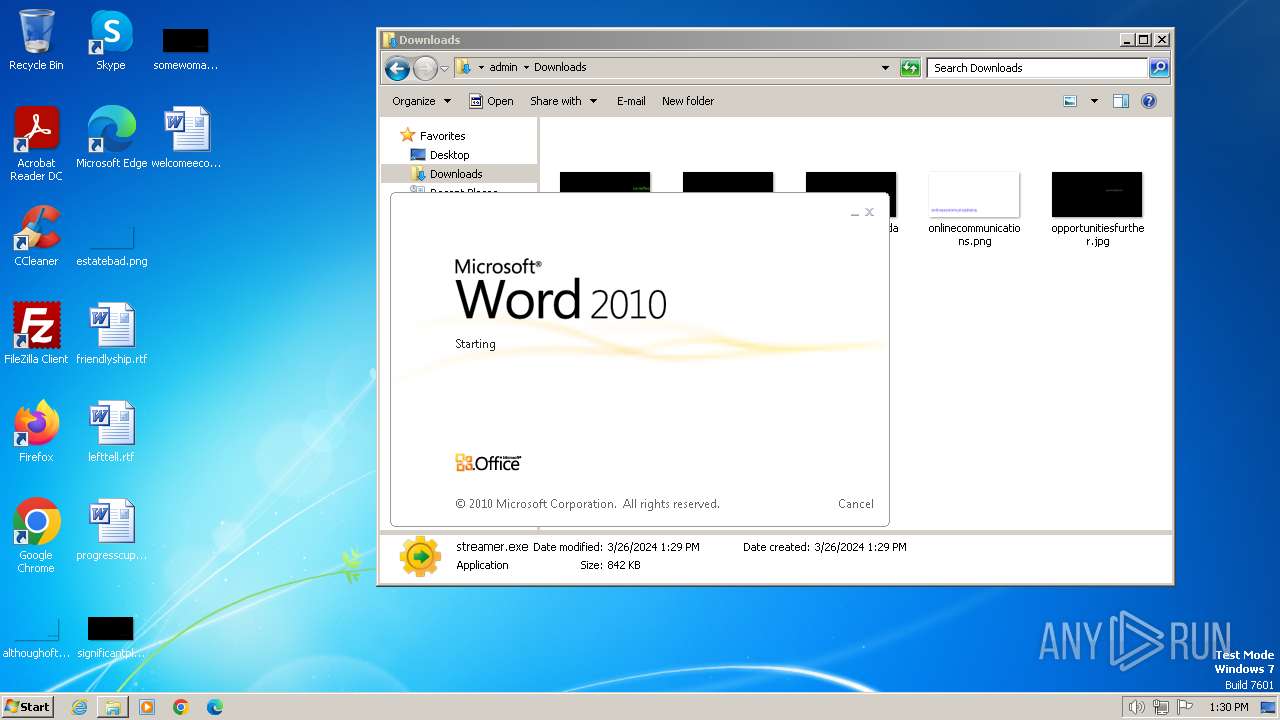The width and height of the screenshot is (1280, 720).
Task: Open Windows Explorer taskbar button
Action: [x=113, y=707]
